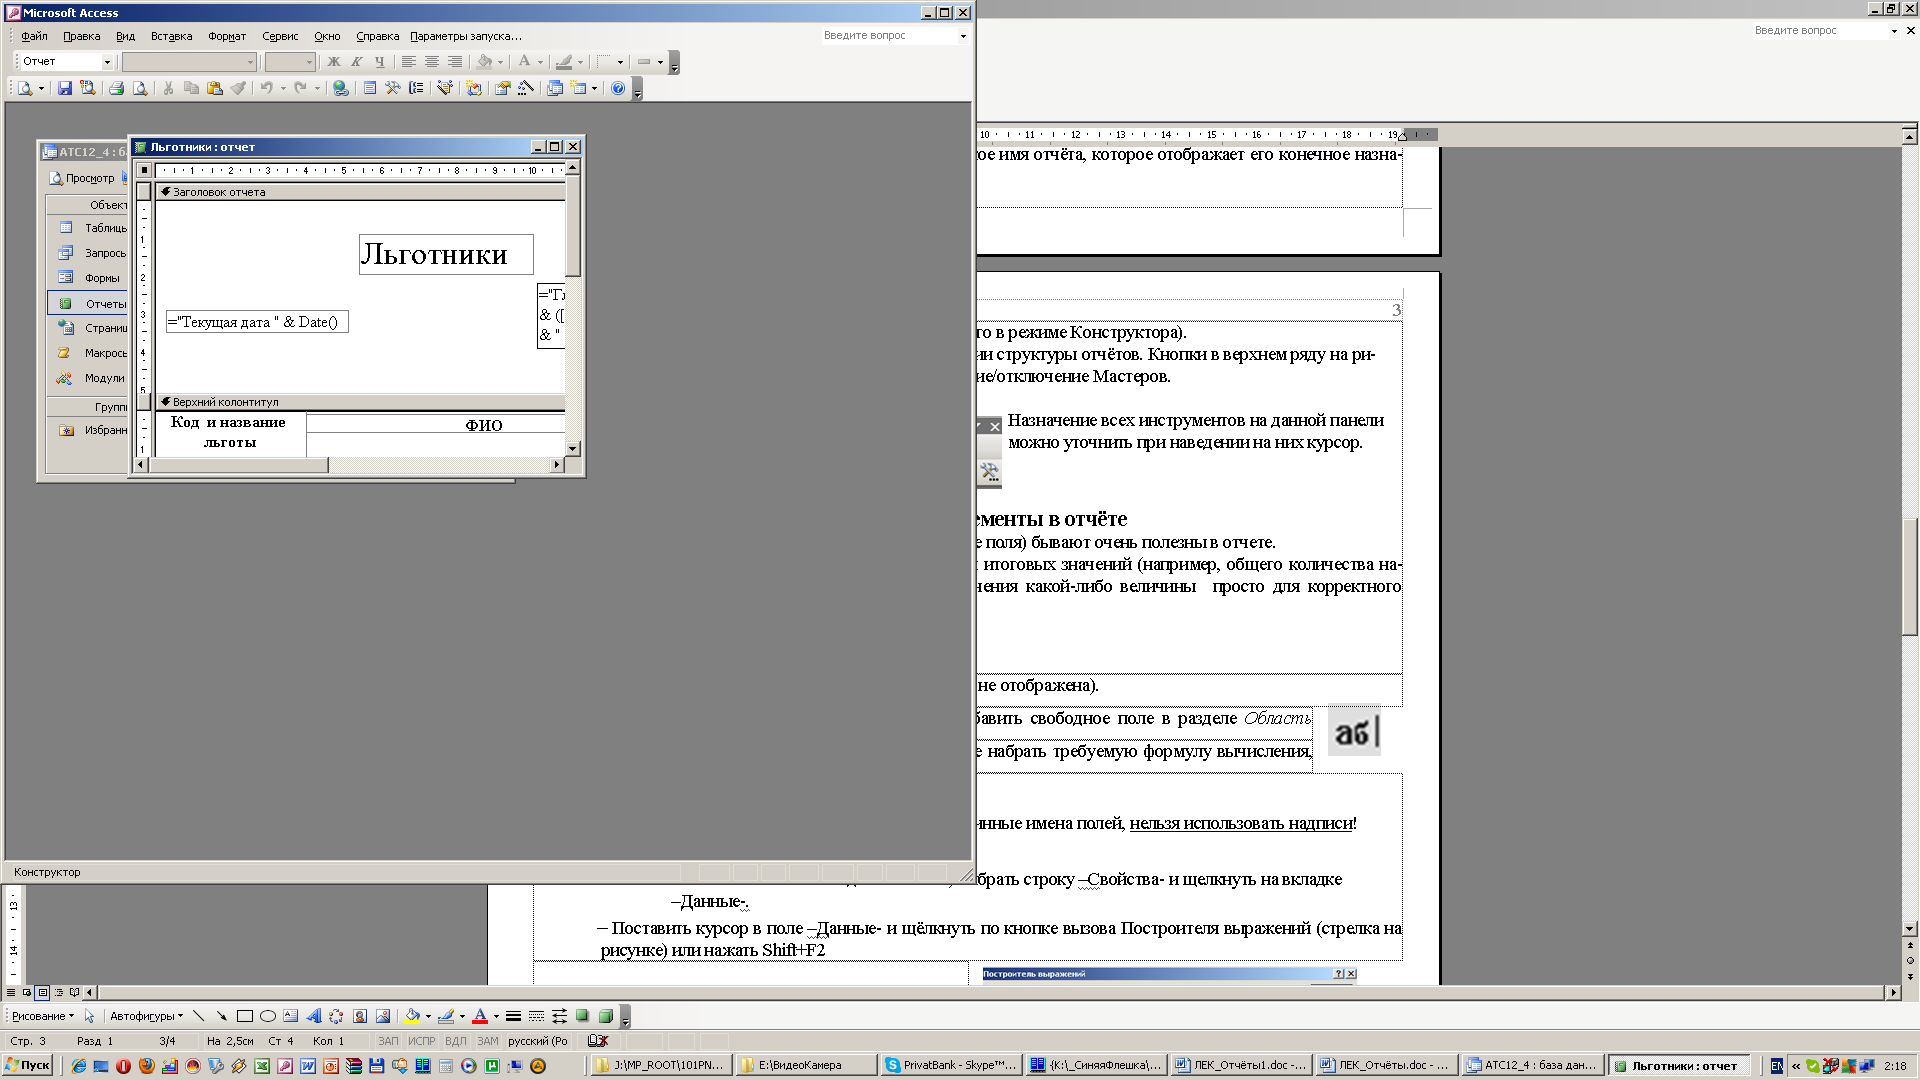Click the Paste clipboard icon
Viewport: 1920px width, 1080px height.
(214, 88)
